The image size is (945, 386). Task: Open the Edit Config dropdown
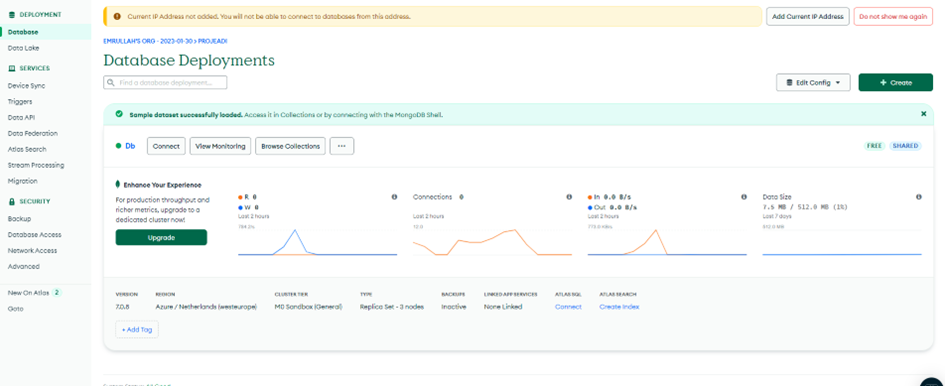[x=813, y=83]
